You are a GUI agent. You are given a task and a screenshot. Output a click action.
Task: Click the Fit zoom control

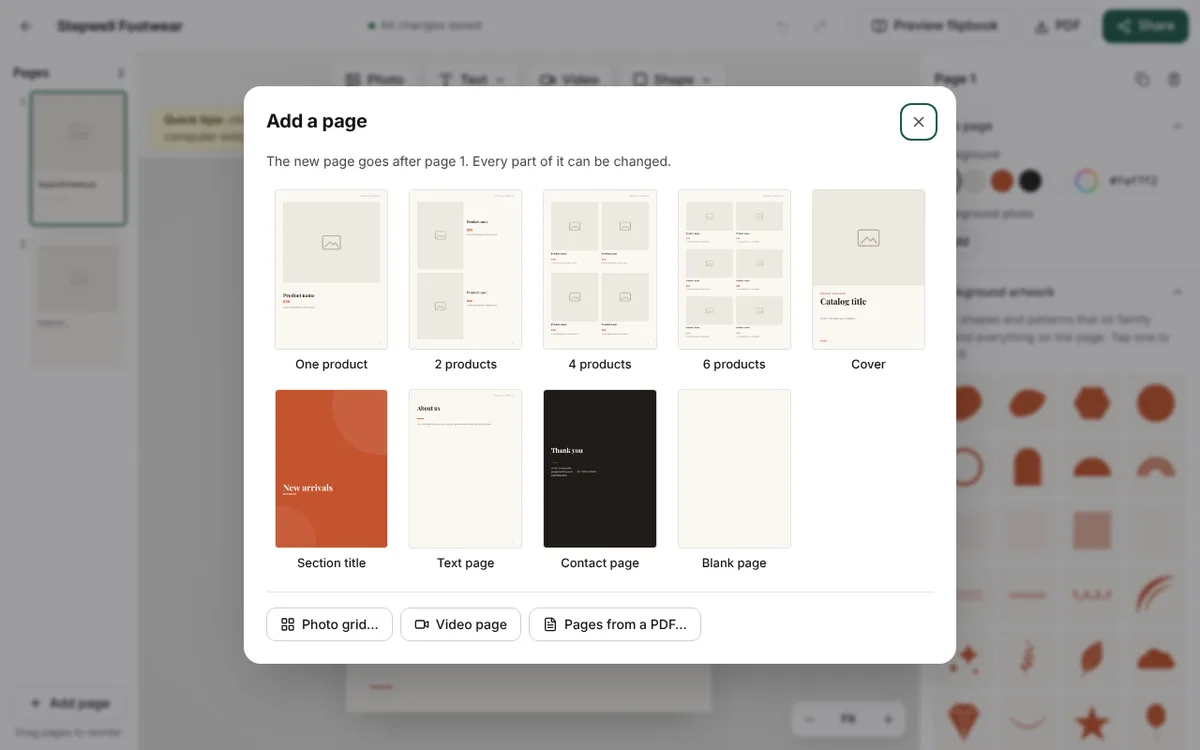(848, 719)
